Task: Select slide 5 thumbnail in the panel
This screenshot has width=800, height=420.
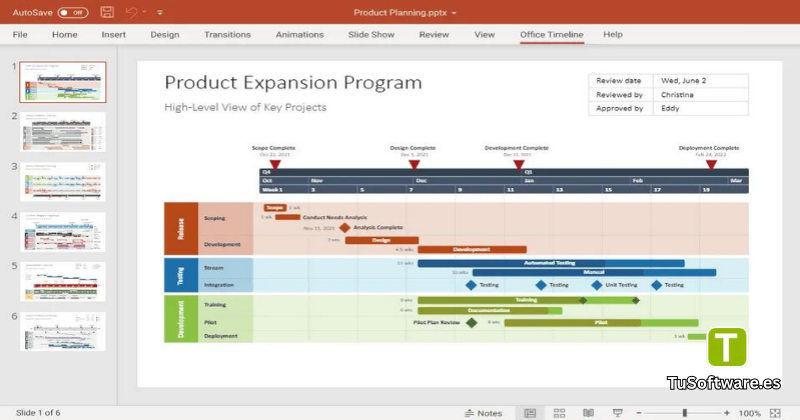Action: click(x=63, y=282)
